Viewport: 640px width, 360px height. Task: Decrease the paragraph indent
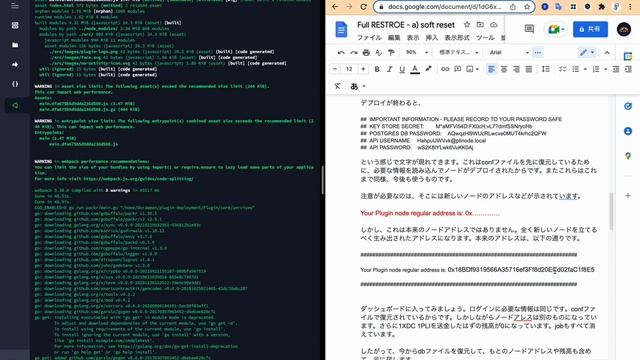616,69
